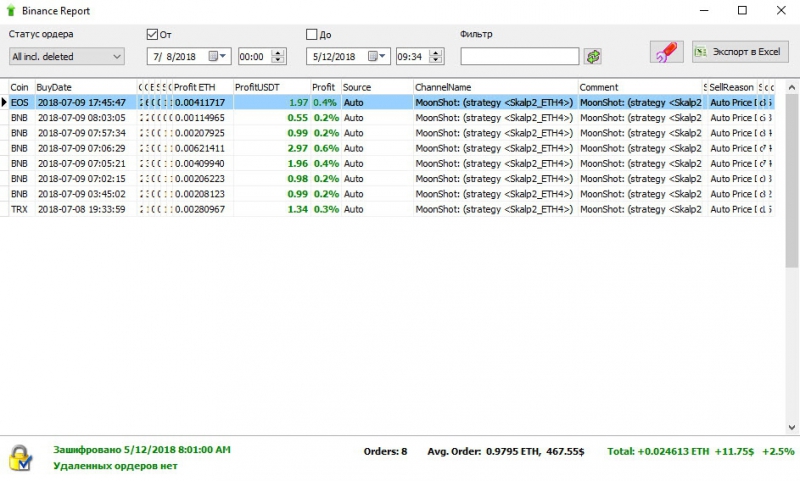
Task: Open Статус ордера dropdown All incl. deleted
Action: [x=67, y=56]
